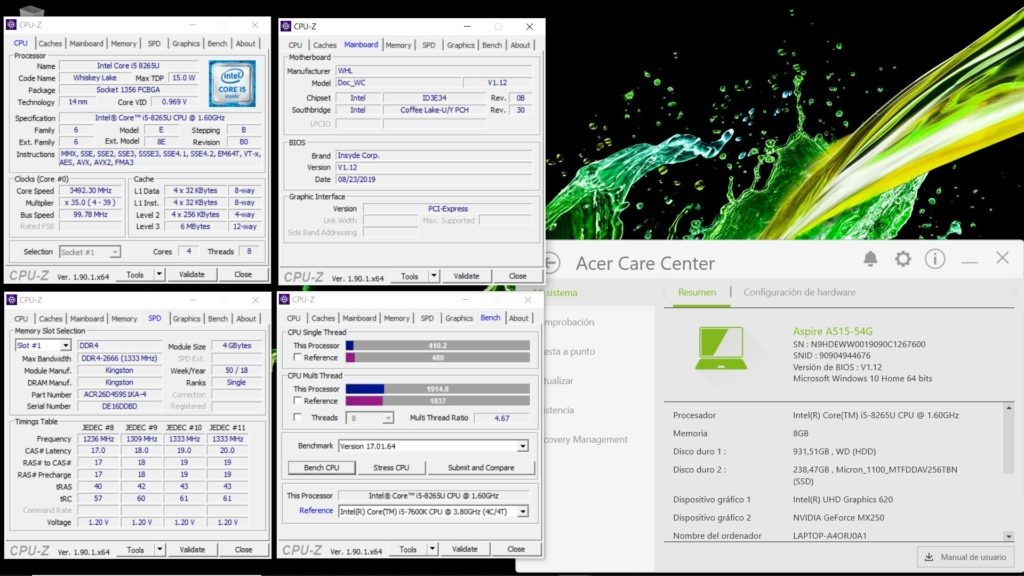1024x576 pixels.
Task: Click the BIOS date 08/23/2019 field
Action: coord(434,179)
